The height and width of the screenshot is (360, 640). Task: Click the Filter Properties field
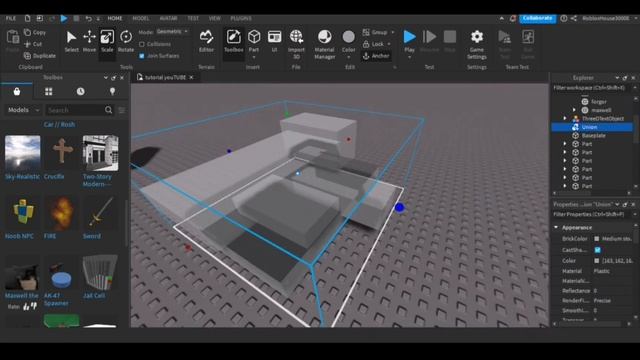[x=591, y=214]
